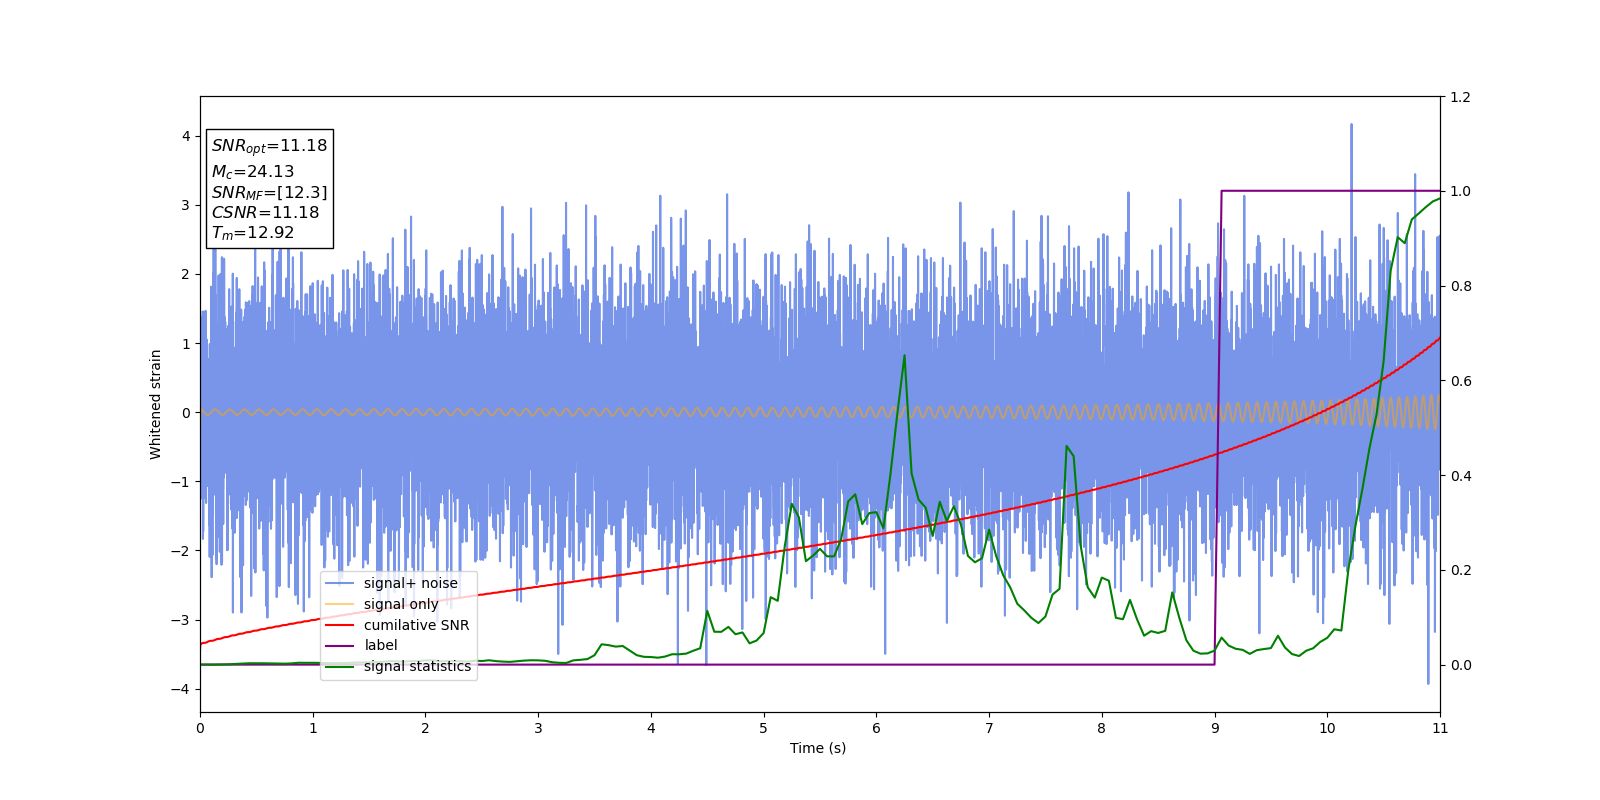1600x800 pixels.
Task: Click the blue 'signal+ noise' legend line
Action: (x=340, y=584)
